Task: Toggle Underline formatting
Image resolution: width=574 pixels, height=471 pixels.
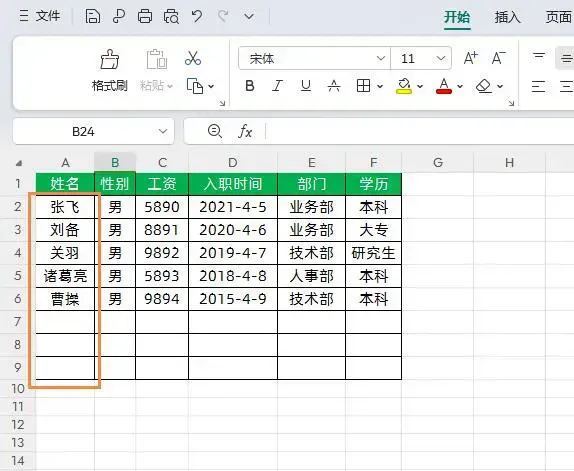Action: 306,86
